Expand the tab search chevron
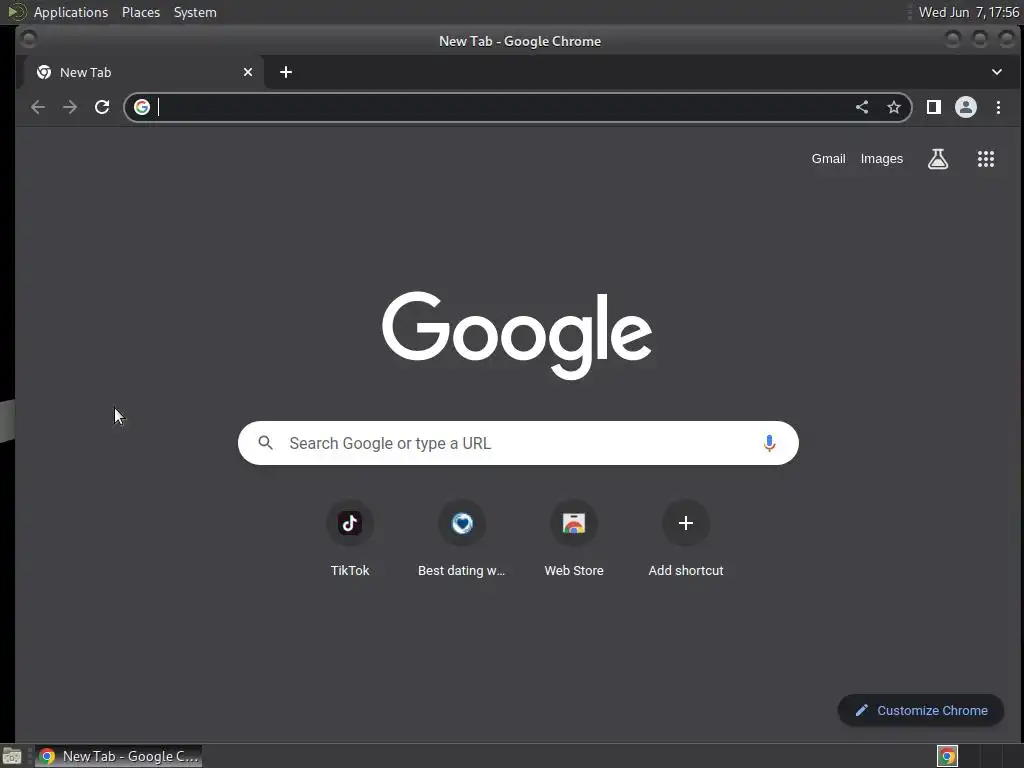 pyautogui.click(x=997, y=72)
